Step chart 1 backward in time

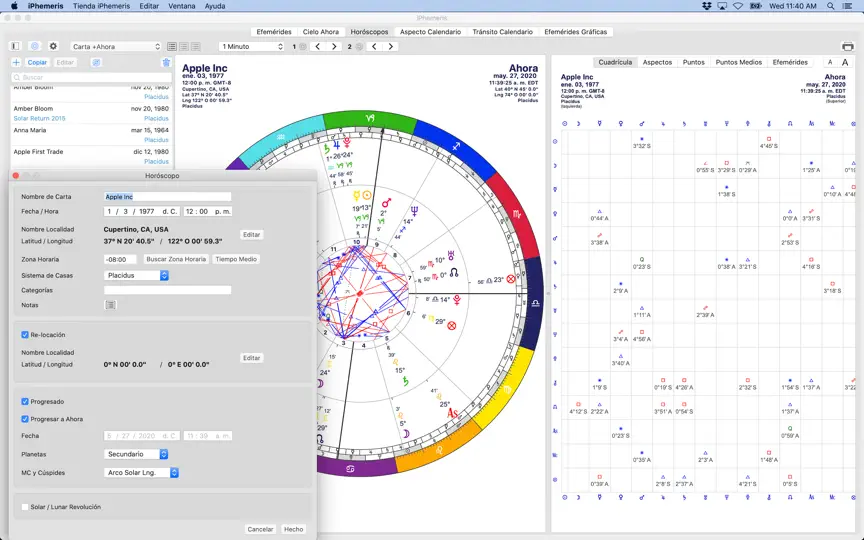pyautogui.click(x=317, y=47)
